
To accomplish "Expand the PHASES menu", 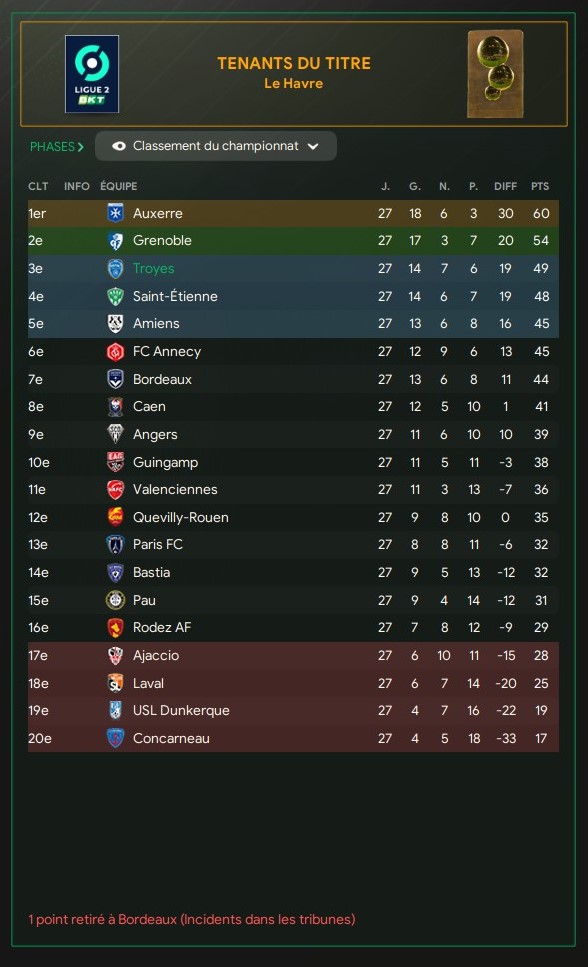I will coord(57,147).
